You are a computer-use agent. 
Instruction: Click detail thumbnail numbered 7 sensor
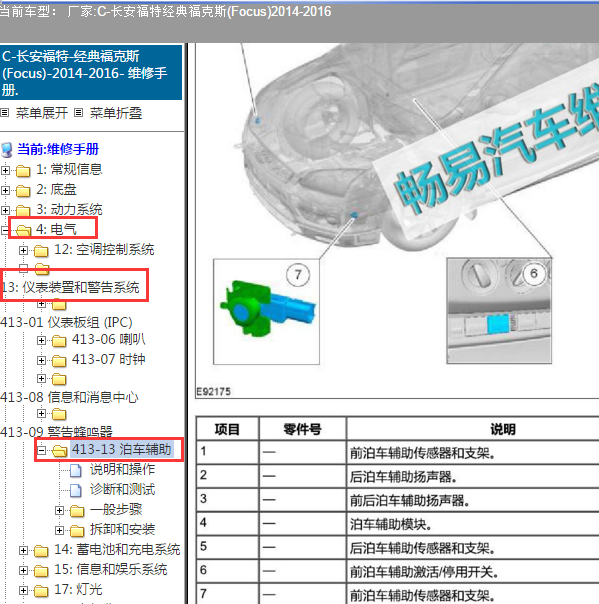[x=267, y=311]
